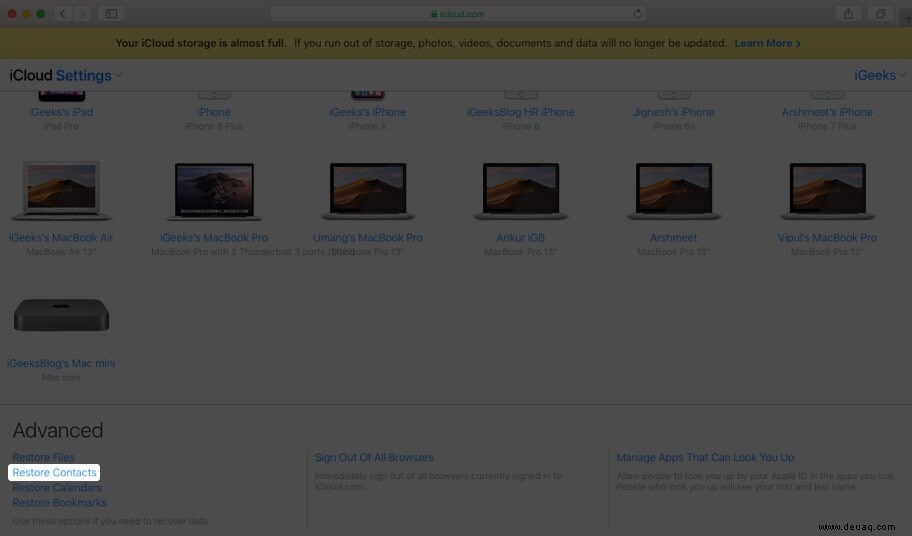Image resolution: width=912 pixels, height=536 pixels.
Task: Open the Safari Share button
Action: click(x=848, y=14)
